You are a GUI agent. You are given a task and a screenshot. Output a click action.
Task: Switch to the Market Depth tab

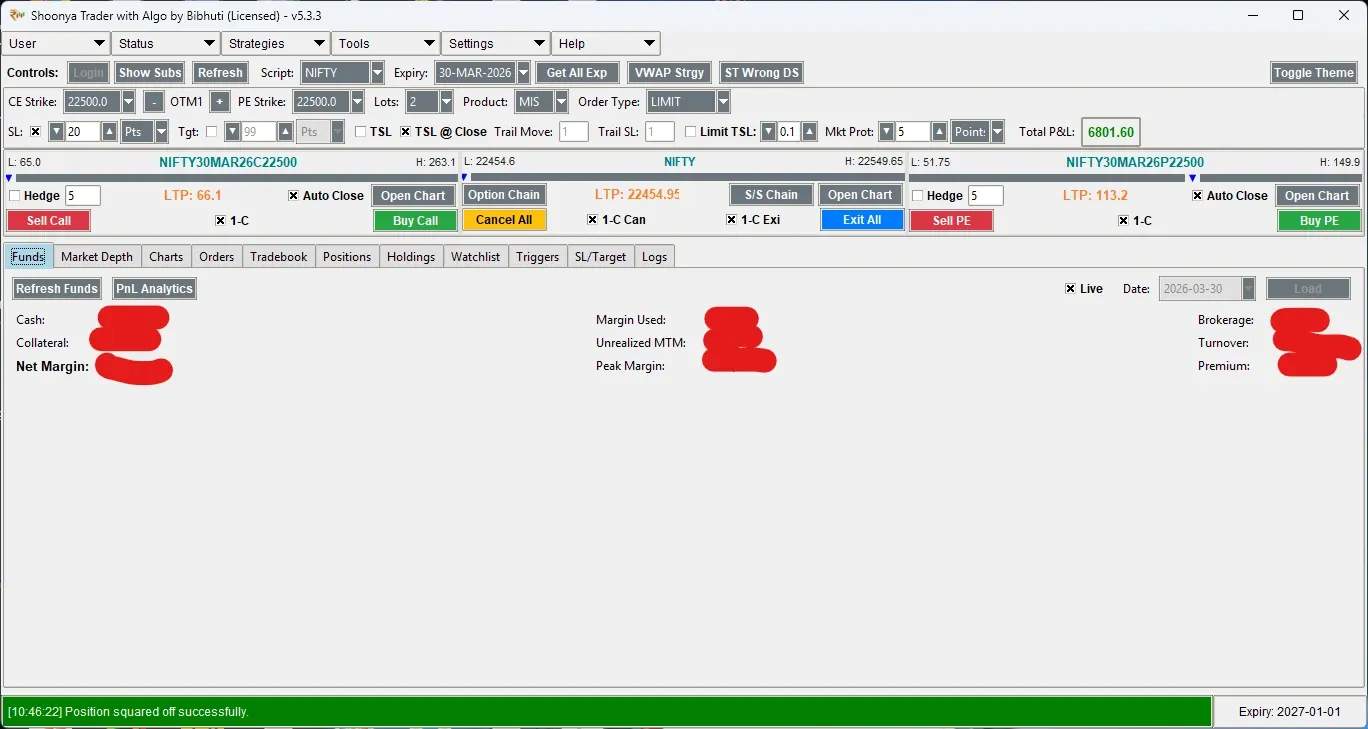click(x=97, y=257)
